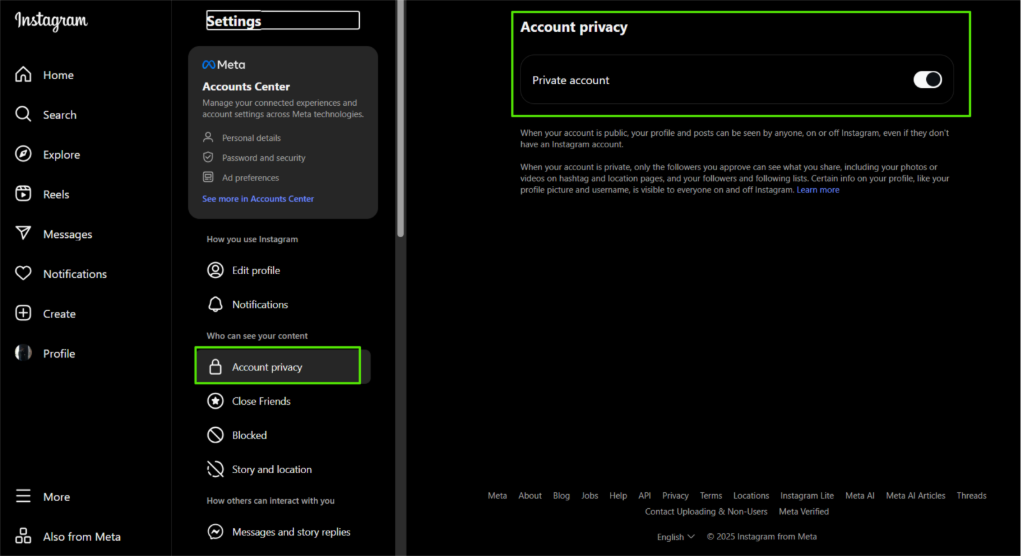
Task: Open the Blocked settings page
Action: tap(249, 435)
